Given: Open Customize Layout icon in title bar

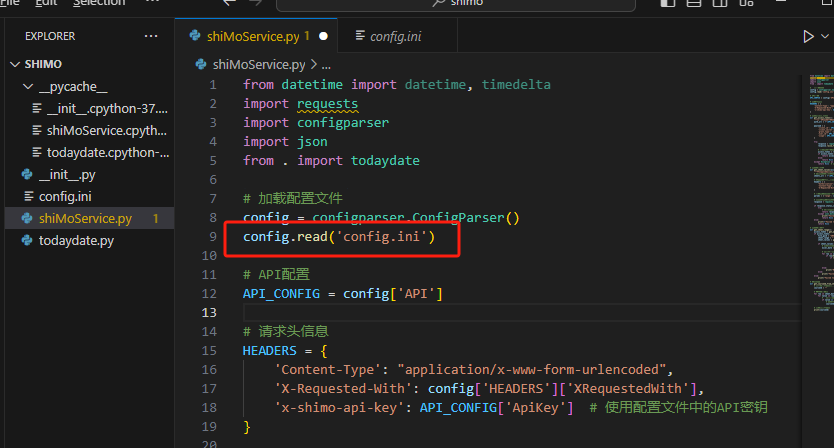Looking at the screenshot, I should pyautogui.click(x=746, y=3).
